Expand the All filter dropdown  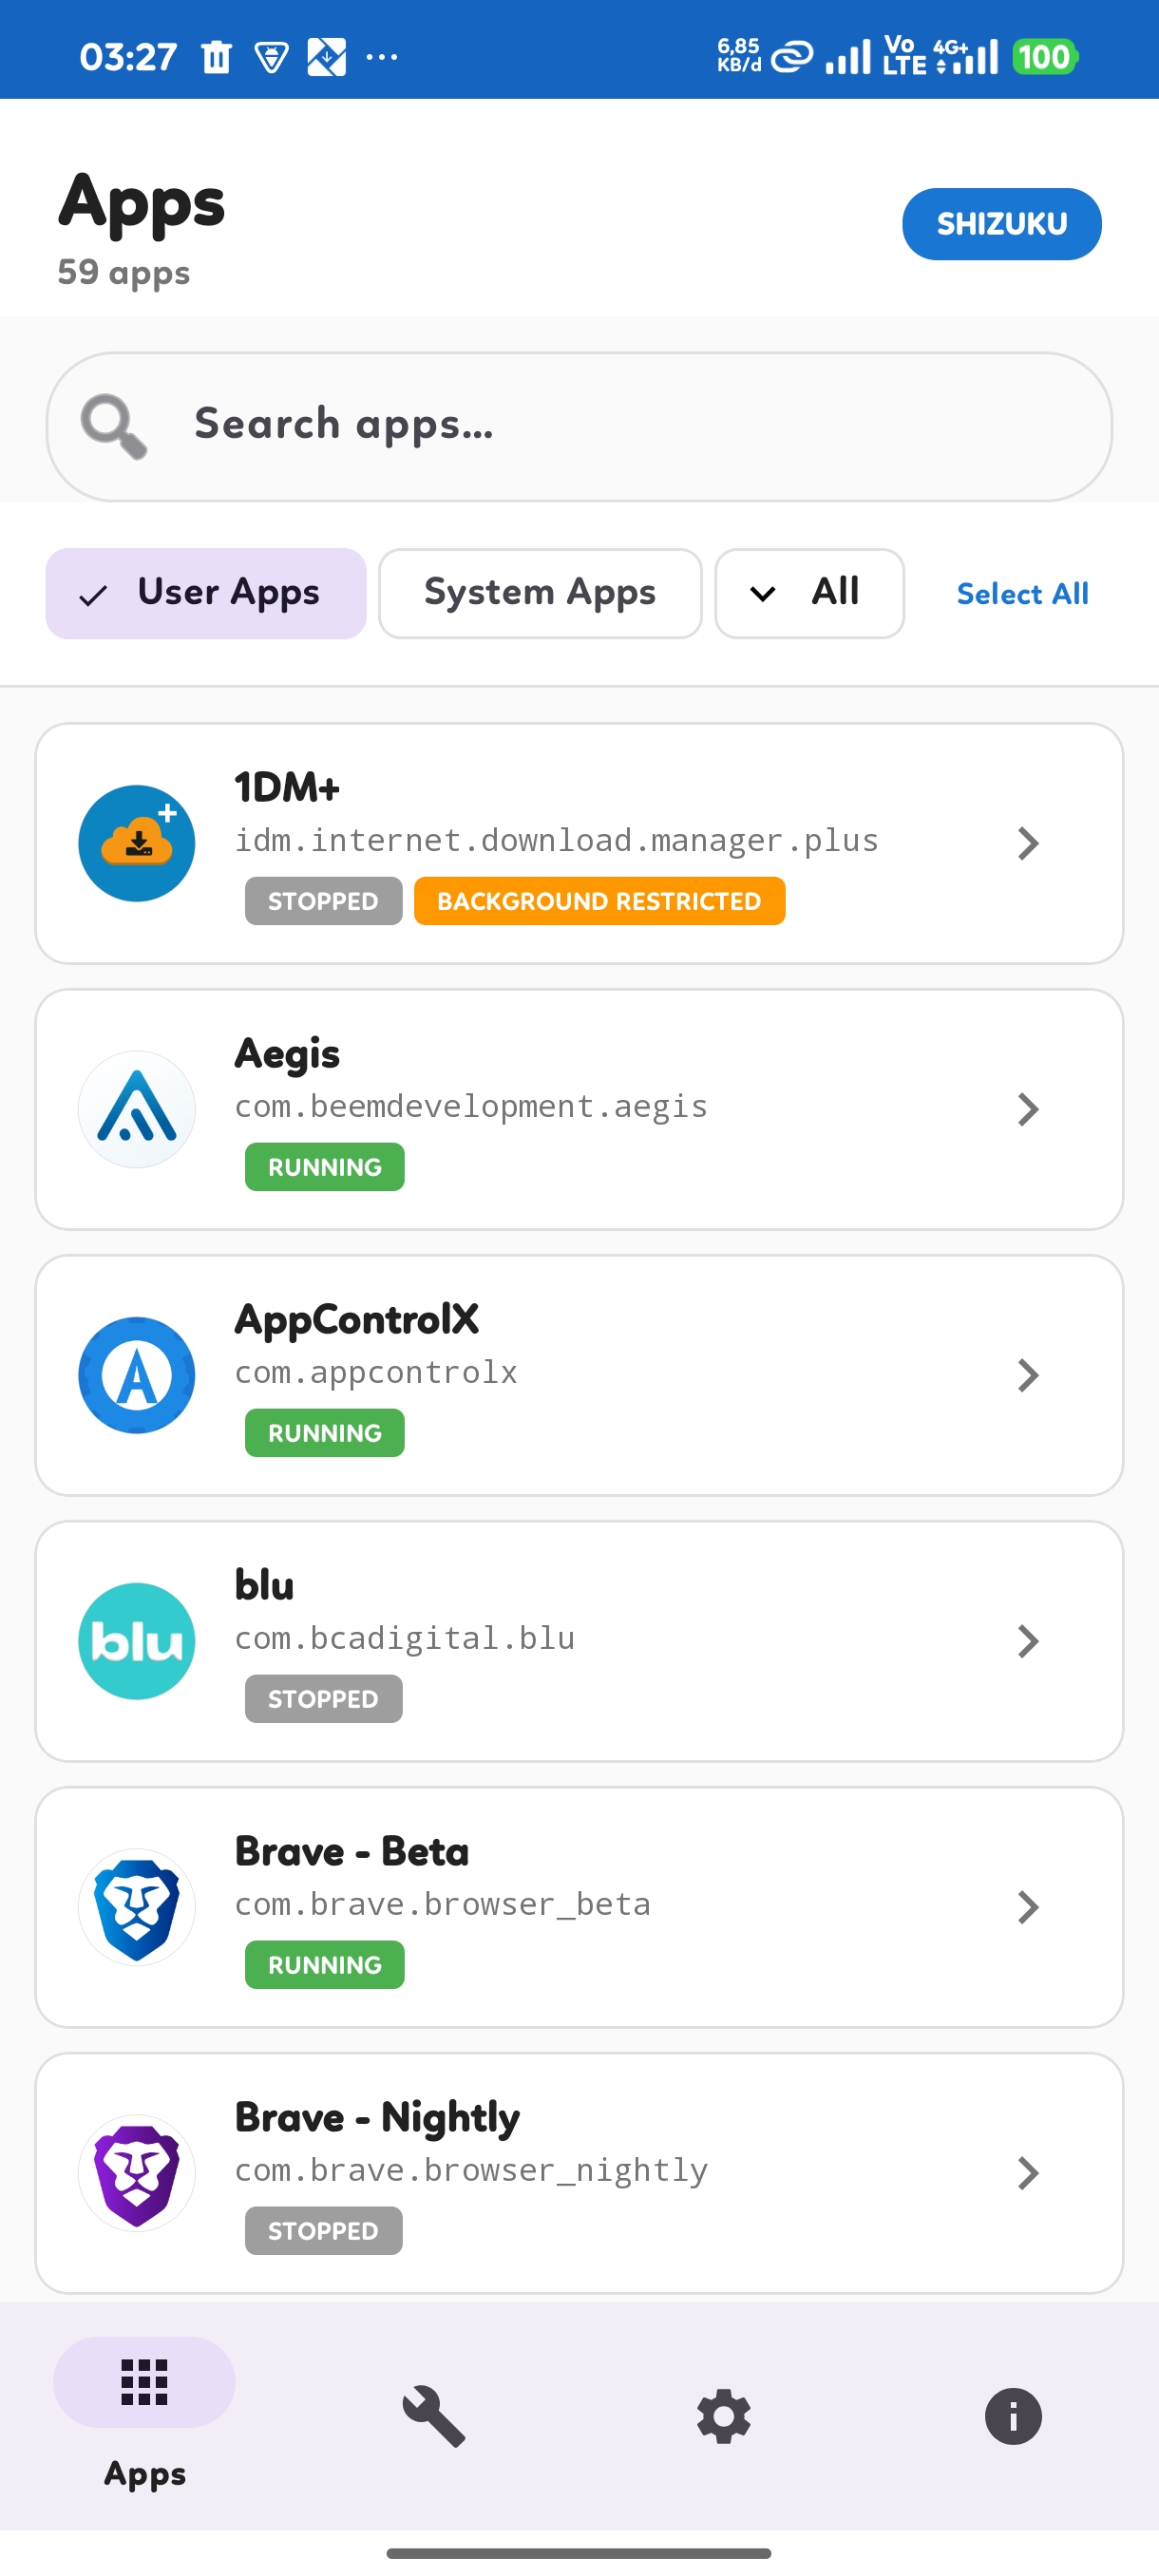pyautogui.click(x=808, y=592)
